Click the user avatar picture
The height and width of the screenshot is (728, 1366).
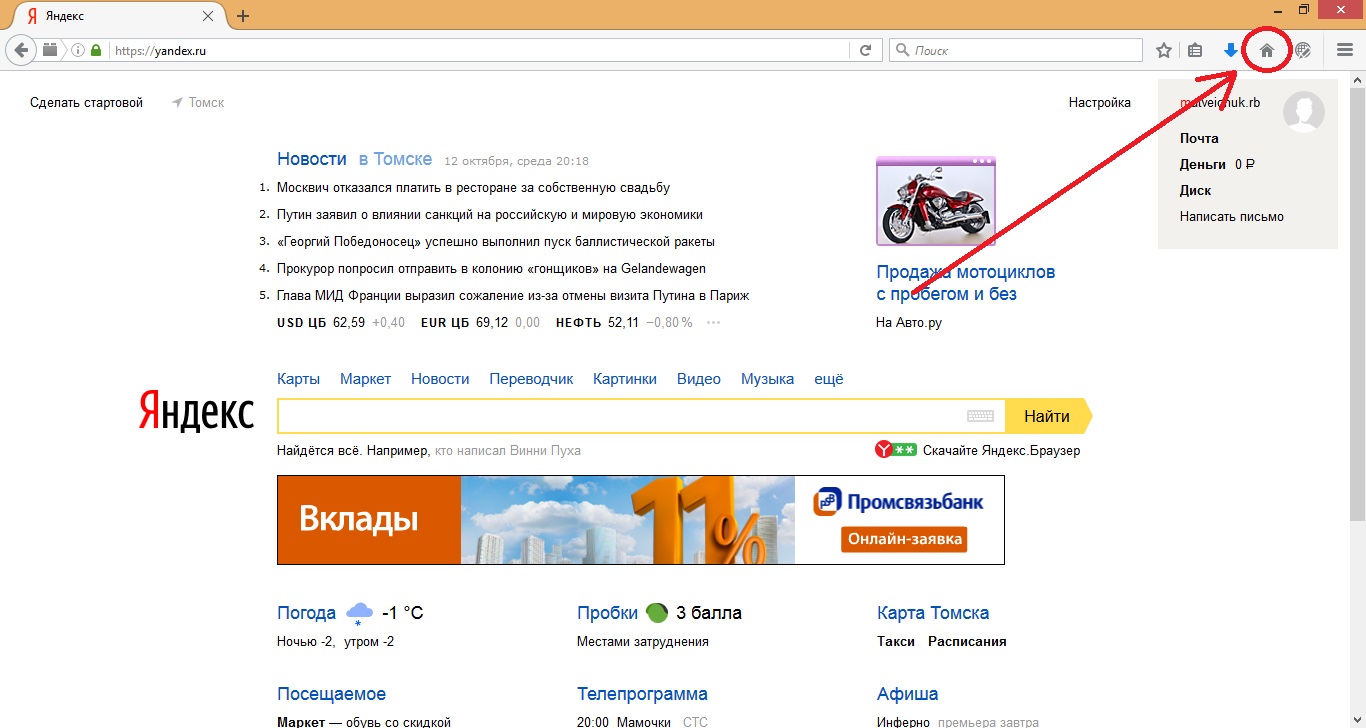pos(1304,111)
